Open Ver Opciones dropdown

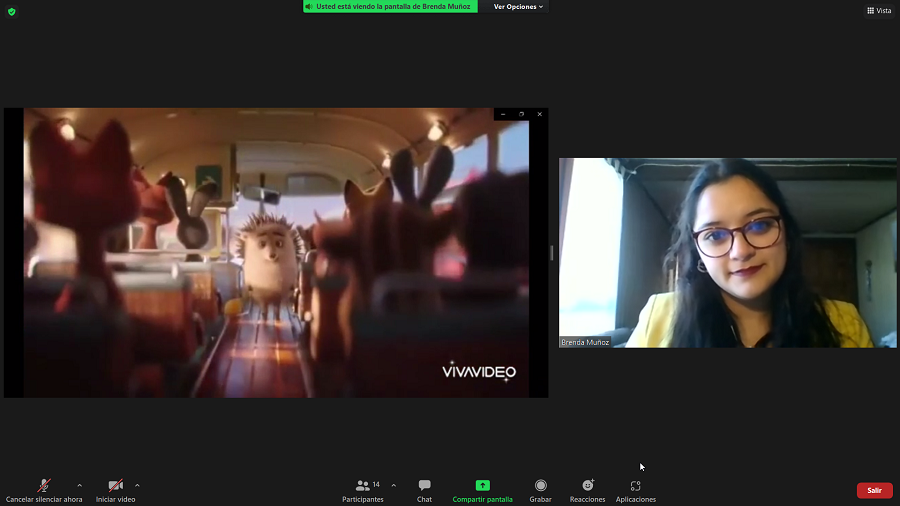tap(518, 7)
